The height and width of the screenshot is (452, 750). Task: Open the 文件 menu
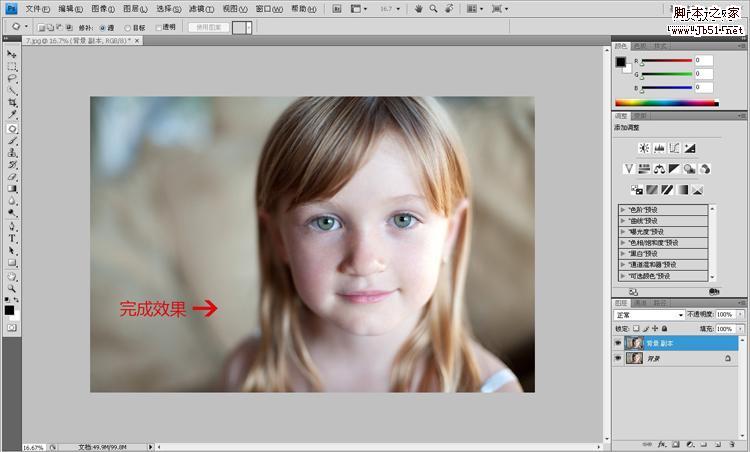[37, 9]
